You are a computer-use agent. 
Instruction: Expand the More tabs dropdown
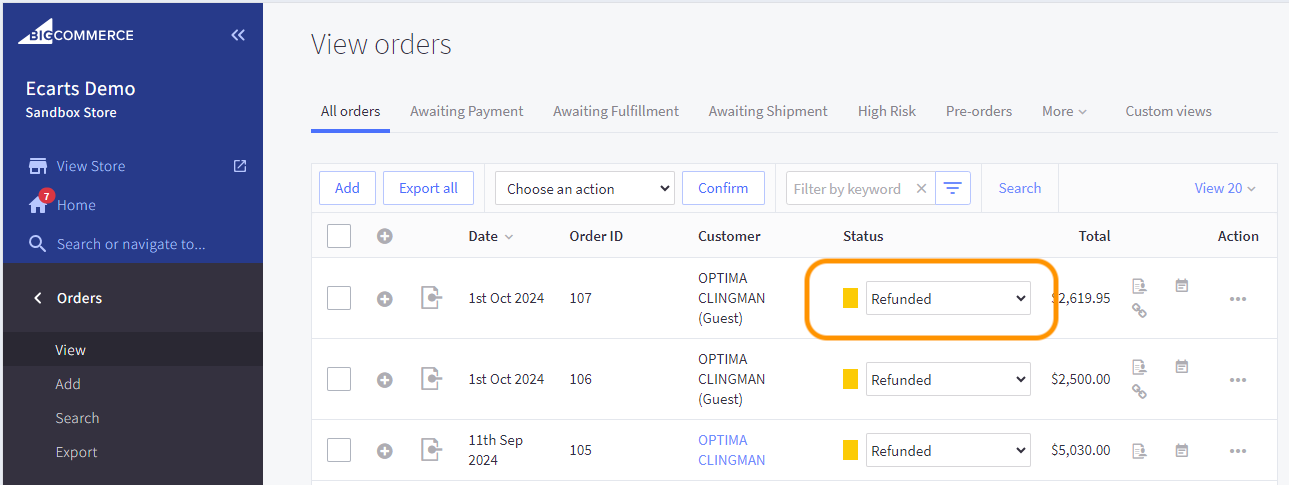click(x=1064, y=111)
